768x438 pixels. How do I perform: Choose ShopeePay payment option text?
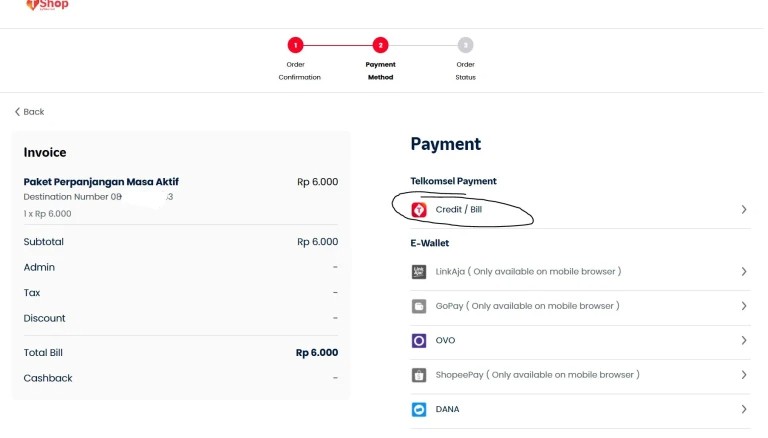tap(538, 375)
